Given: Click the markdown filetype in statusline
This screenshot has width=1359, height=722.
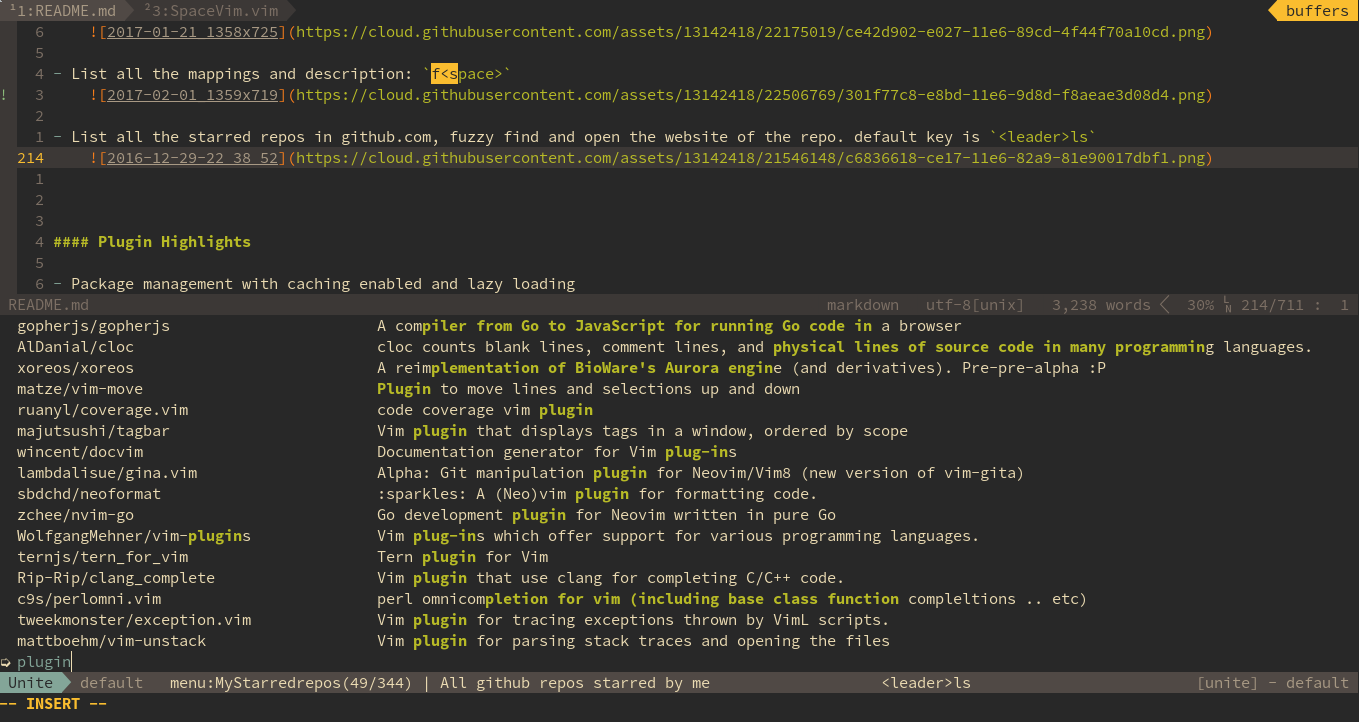Looking at the screenshot, I should point(862,305).
